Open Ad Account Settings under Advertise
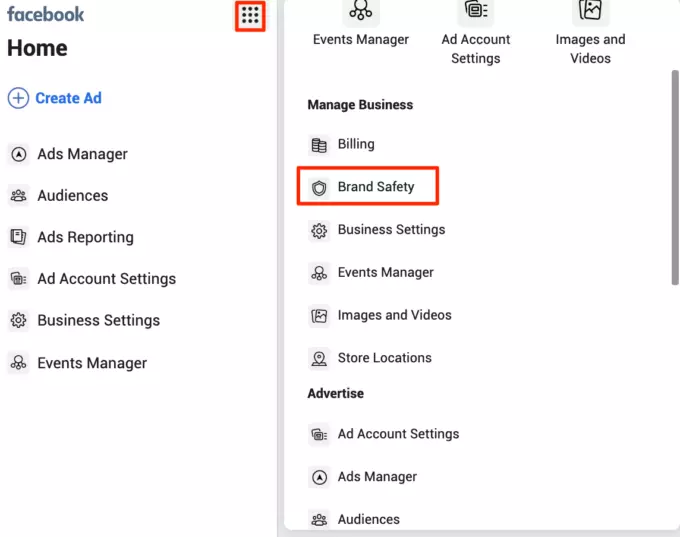The image size is (680, 537). (x=398, y=434)
